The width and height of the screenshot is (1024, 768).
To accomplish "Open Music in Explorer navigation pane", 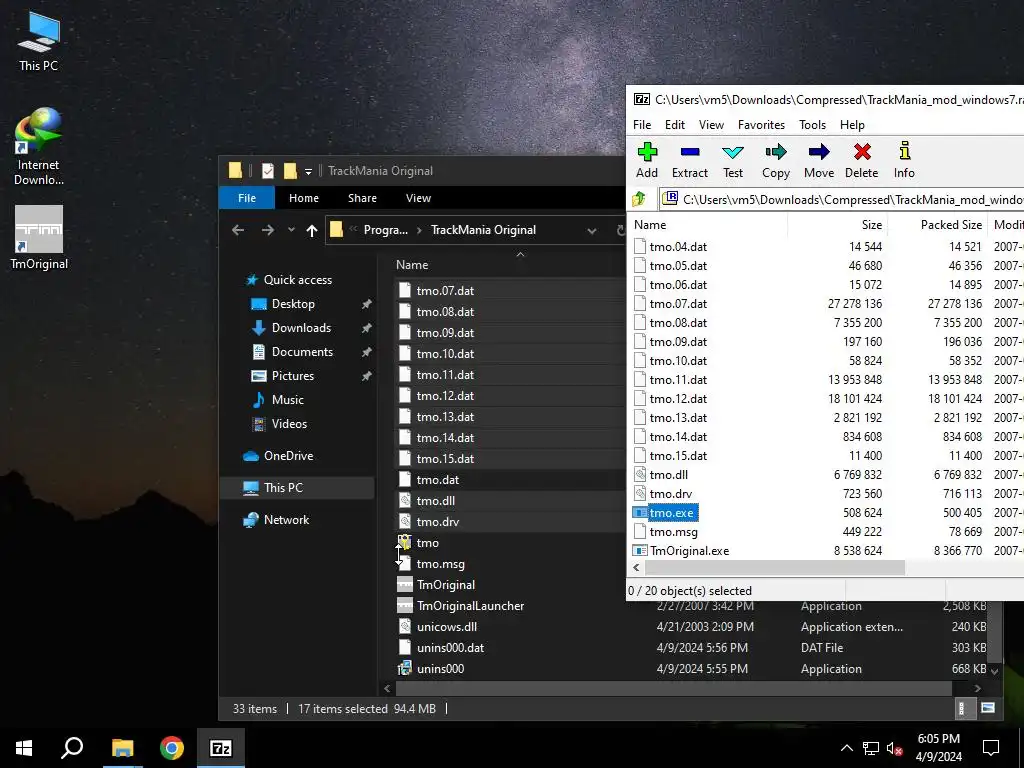I will 287,400.
